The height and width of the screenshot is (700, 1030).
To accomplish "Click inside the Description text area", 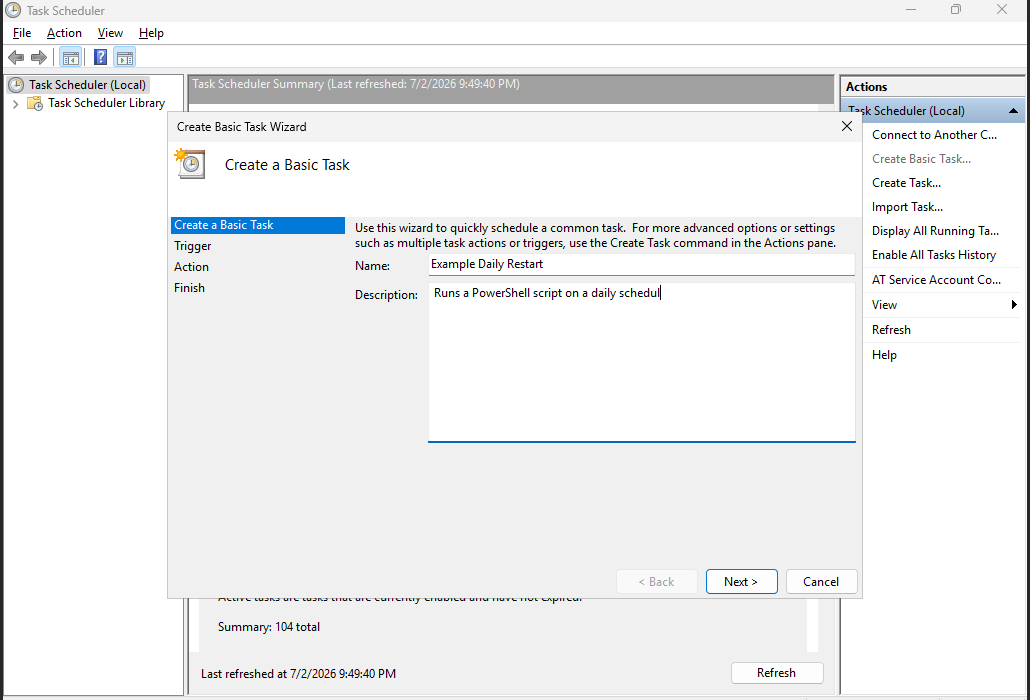I will pos(641,362).
